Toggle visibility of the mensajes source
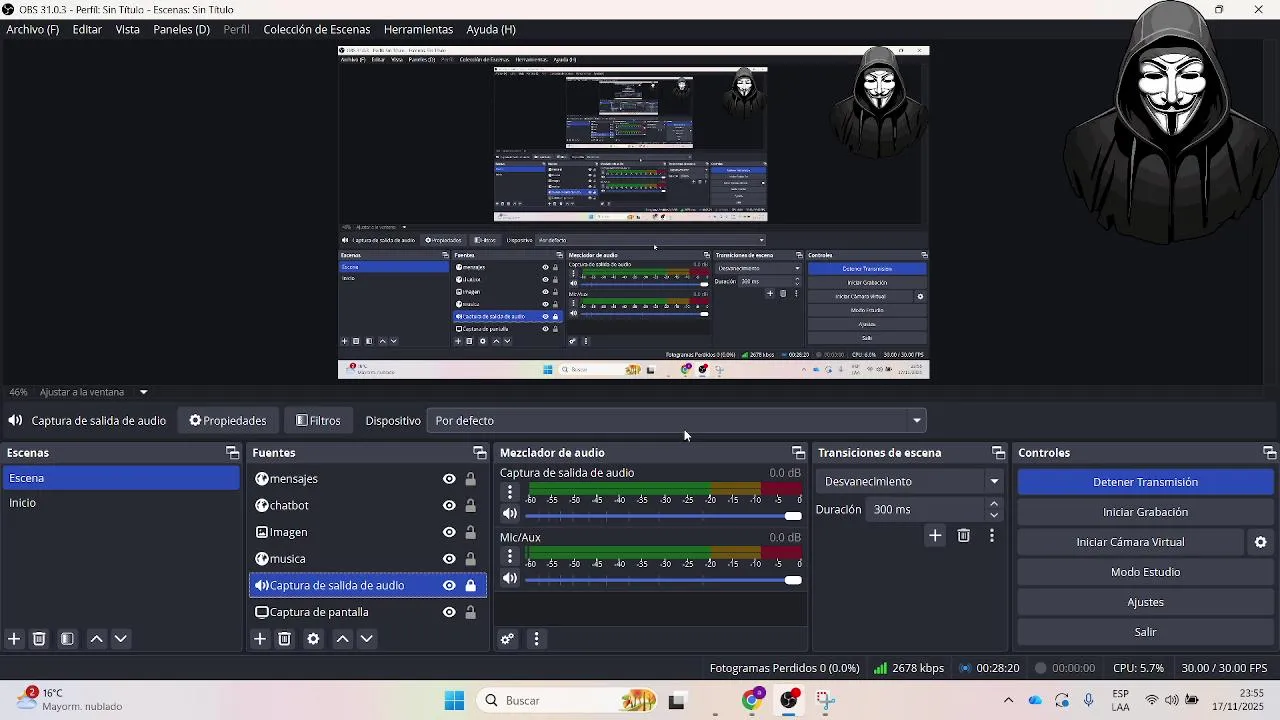 (x=449, y=479)
